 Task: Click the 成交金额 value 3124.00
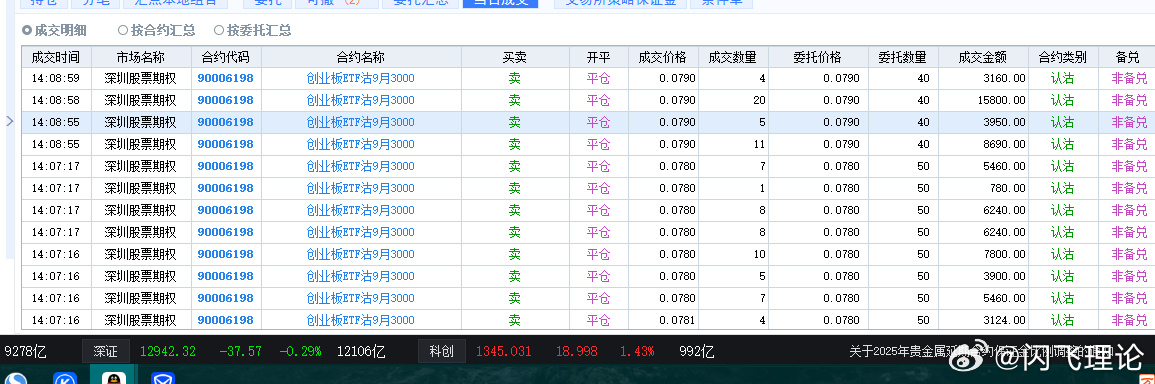coord(1004,321)
